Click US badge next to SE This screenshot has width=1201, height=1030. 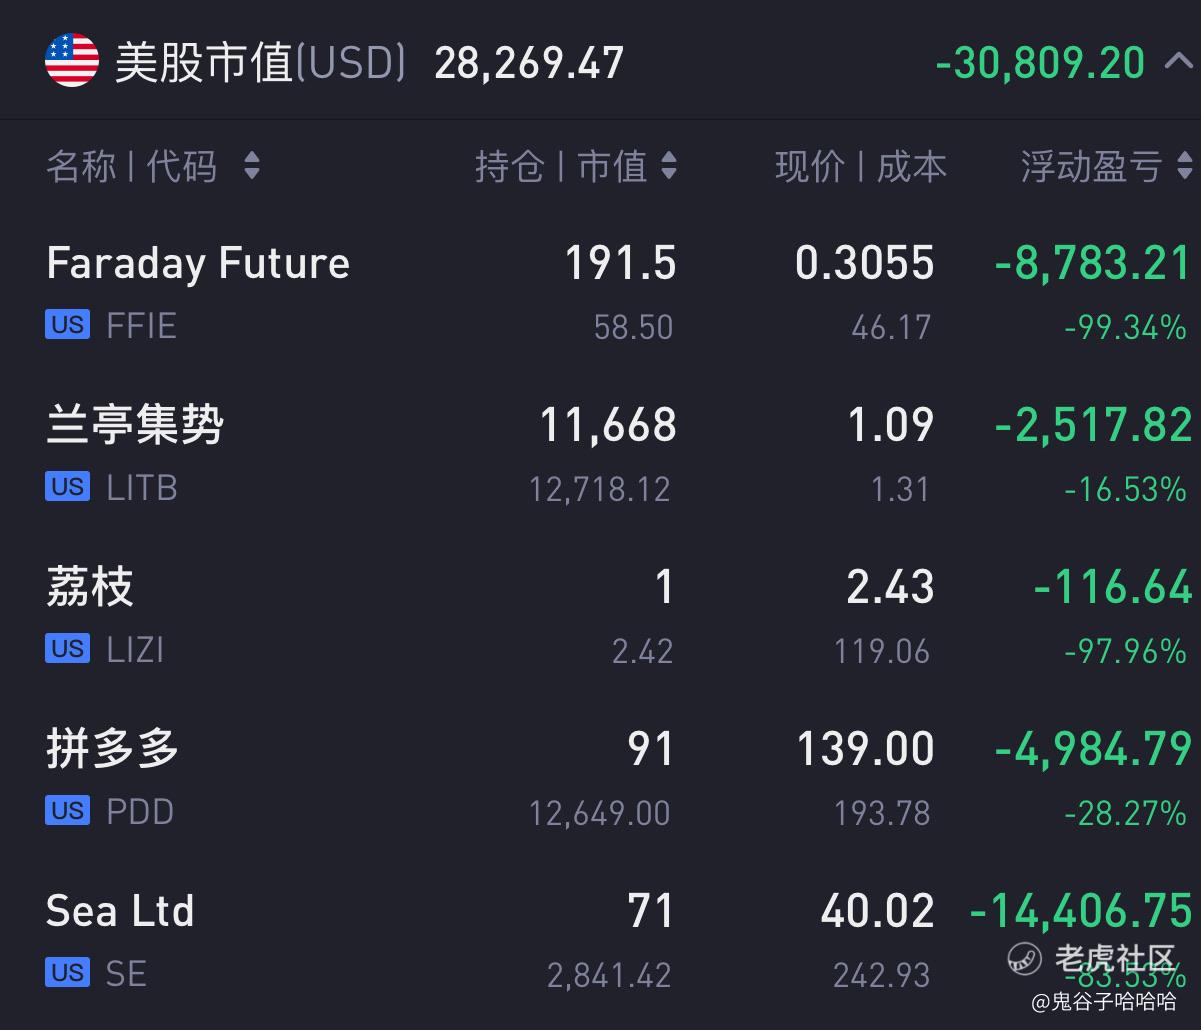[68, 973]
